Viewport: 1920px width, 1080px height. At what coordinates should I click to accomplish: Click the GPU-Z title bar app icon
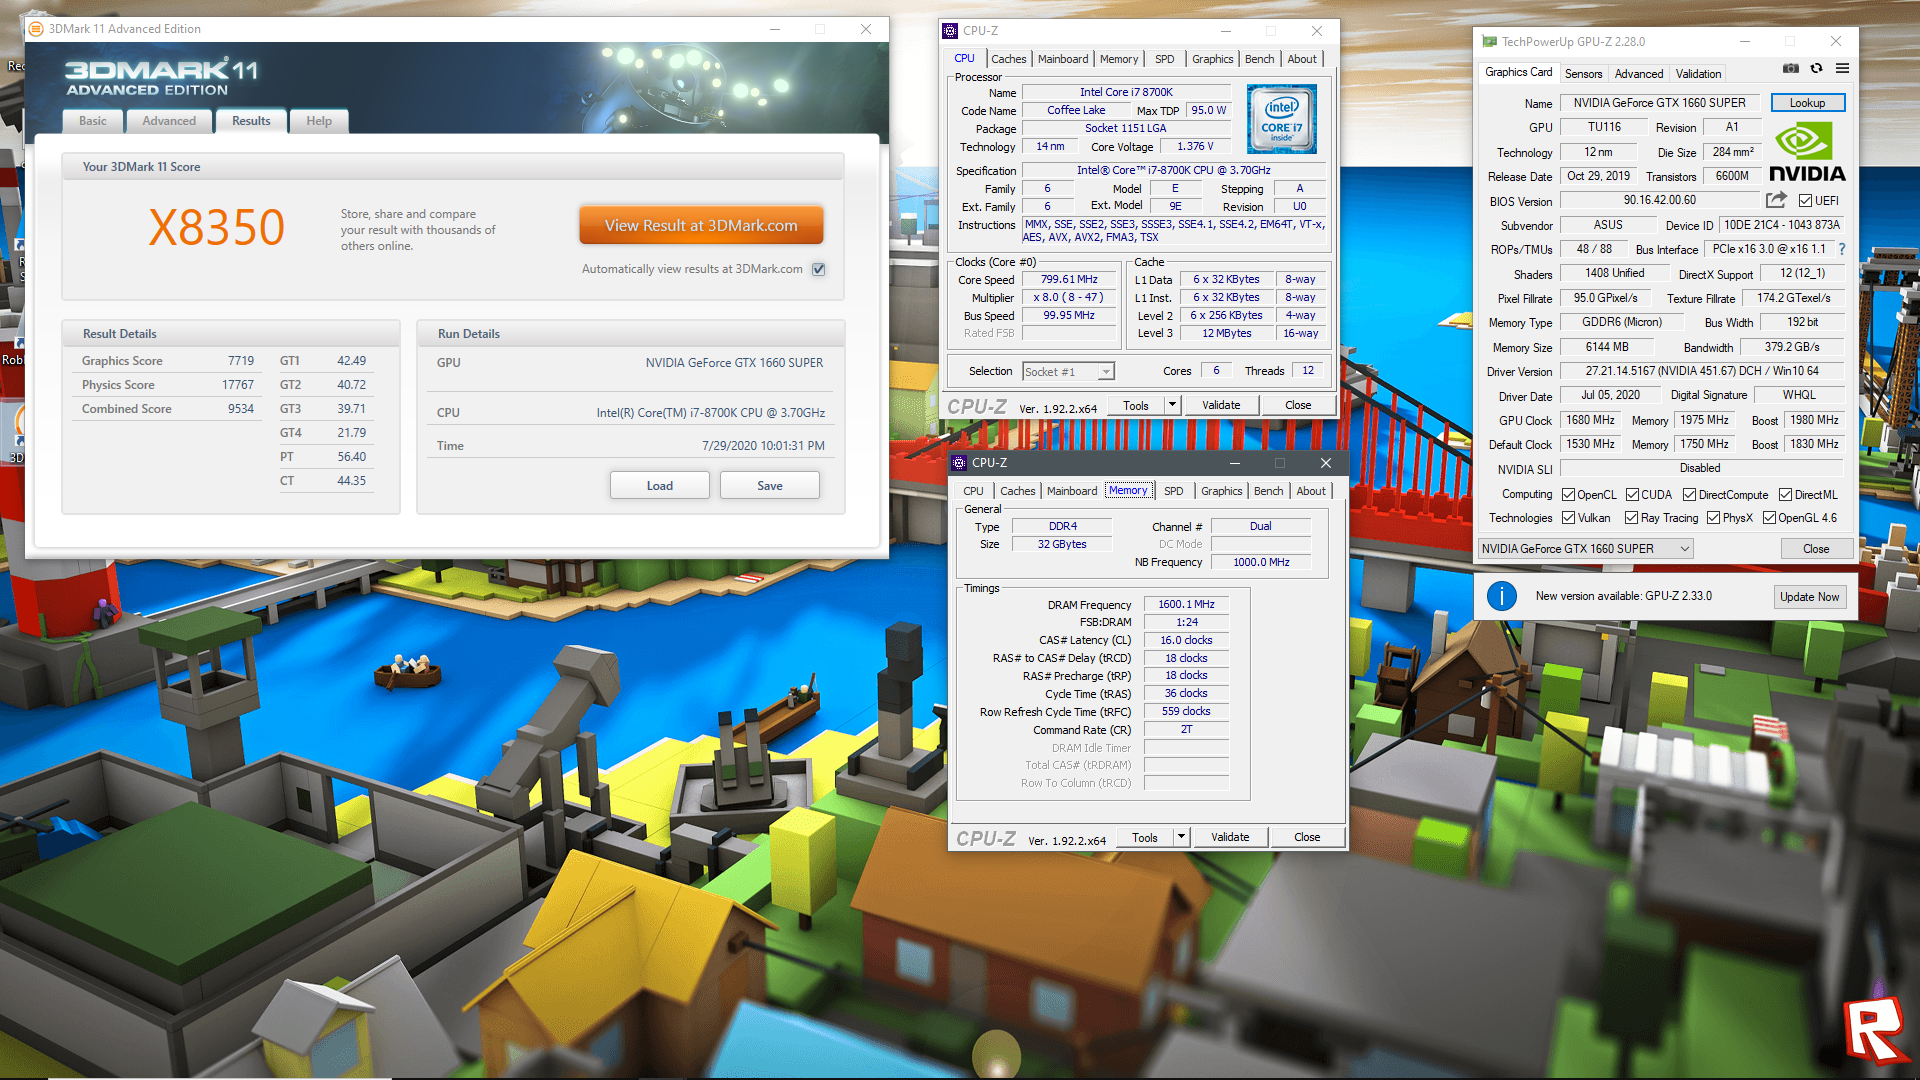click(1489, 42)
